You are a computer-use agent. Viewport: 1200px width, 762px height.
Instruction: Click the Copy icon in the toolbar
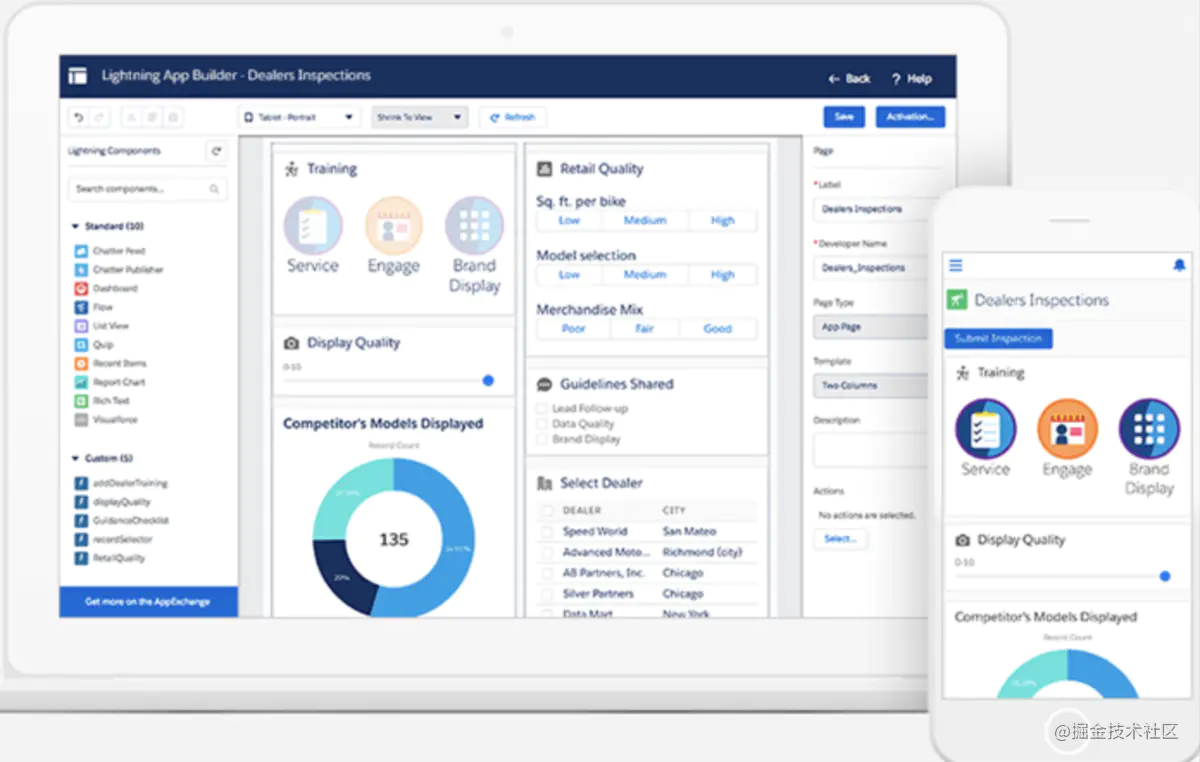(153, 117)
